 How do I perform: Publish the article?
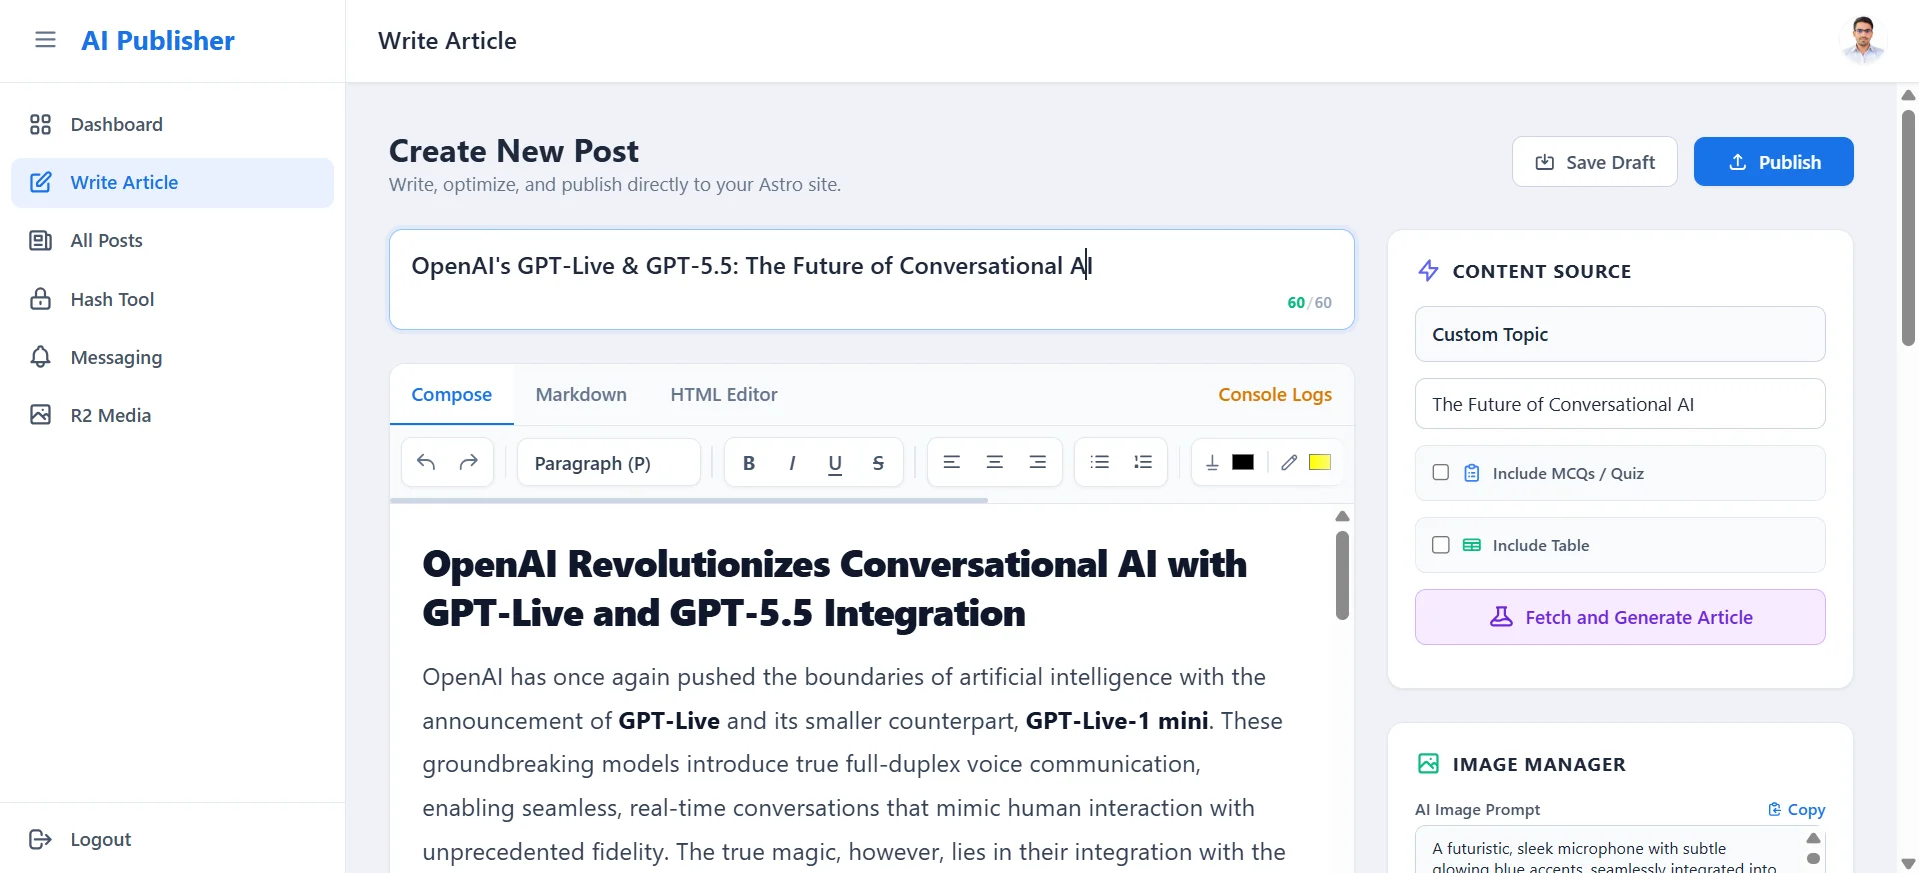tap(1773, 162)
